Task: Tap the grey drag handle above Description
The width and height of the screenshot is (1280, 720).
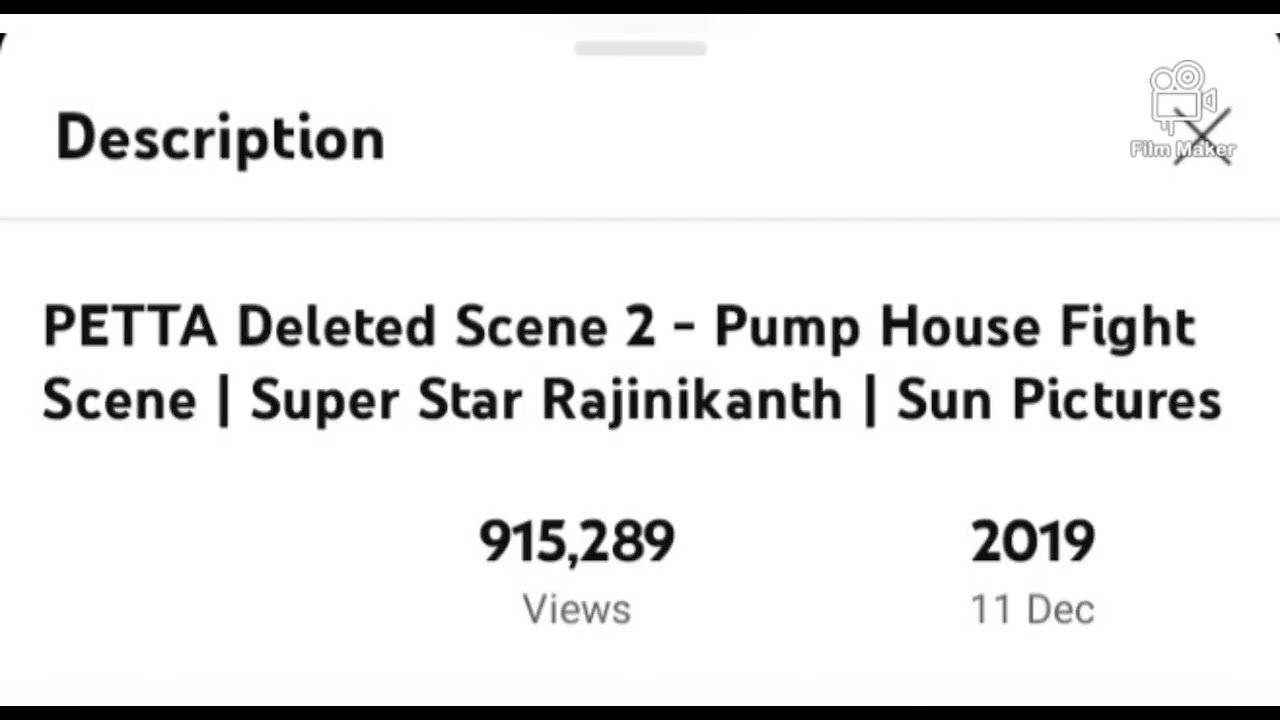Action: pyautogui.click(x=640, y=48)
